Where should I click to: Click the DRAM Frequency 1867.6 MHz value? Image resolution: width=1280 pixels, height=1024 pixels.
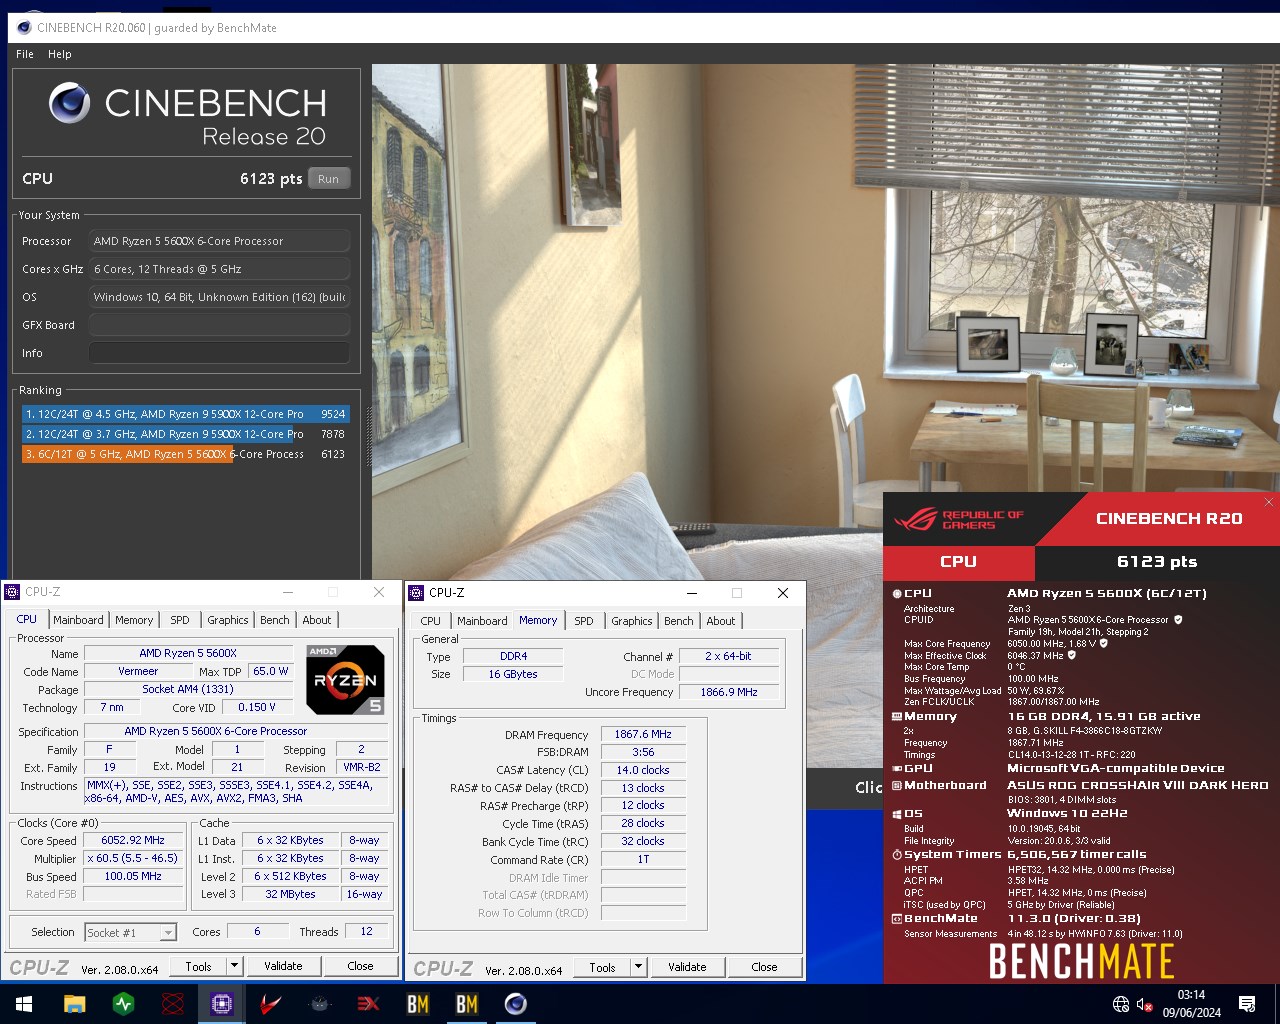pos(643,734)
